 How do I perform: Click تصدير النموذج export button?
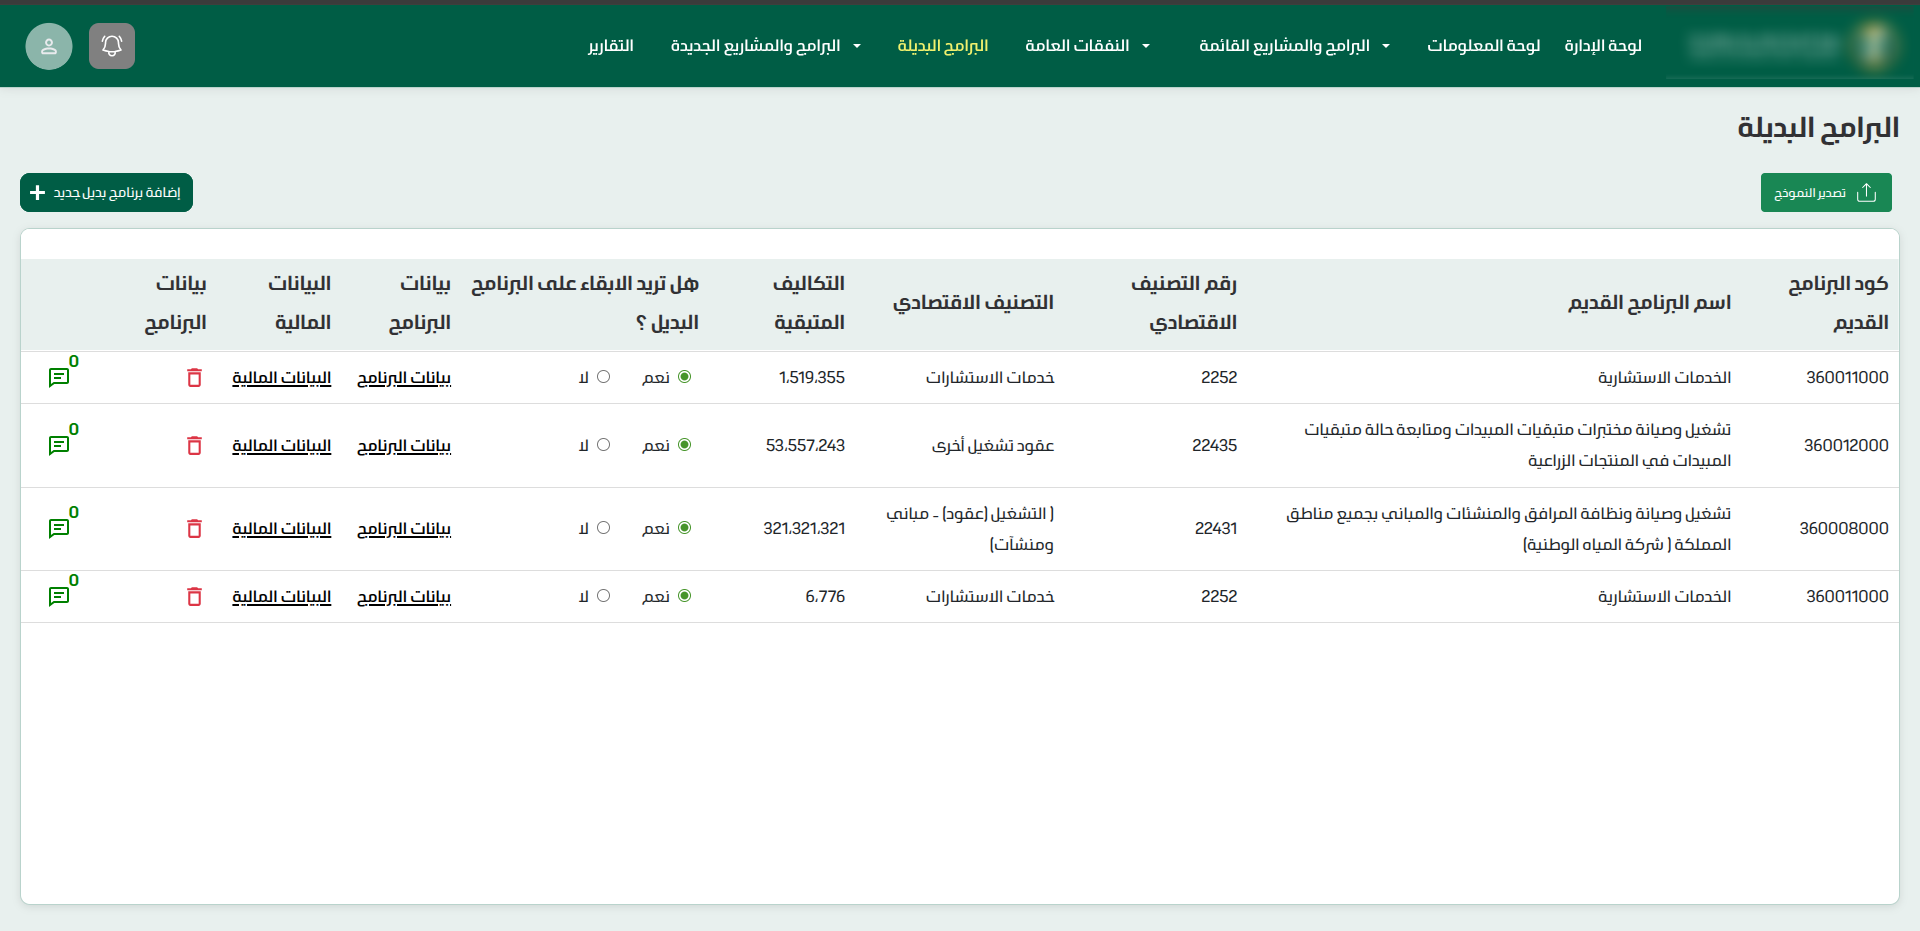pyautogui.click(x=1825, y=193)
